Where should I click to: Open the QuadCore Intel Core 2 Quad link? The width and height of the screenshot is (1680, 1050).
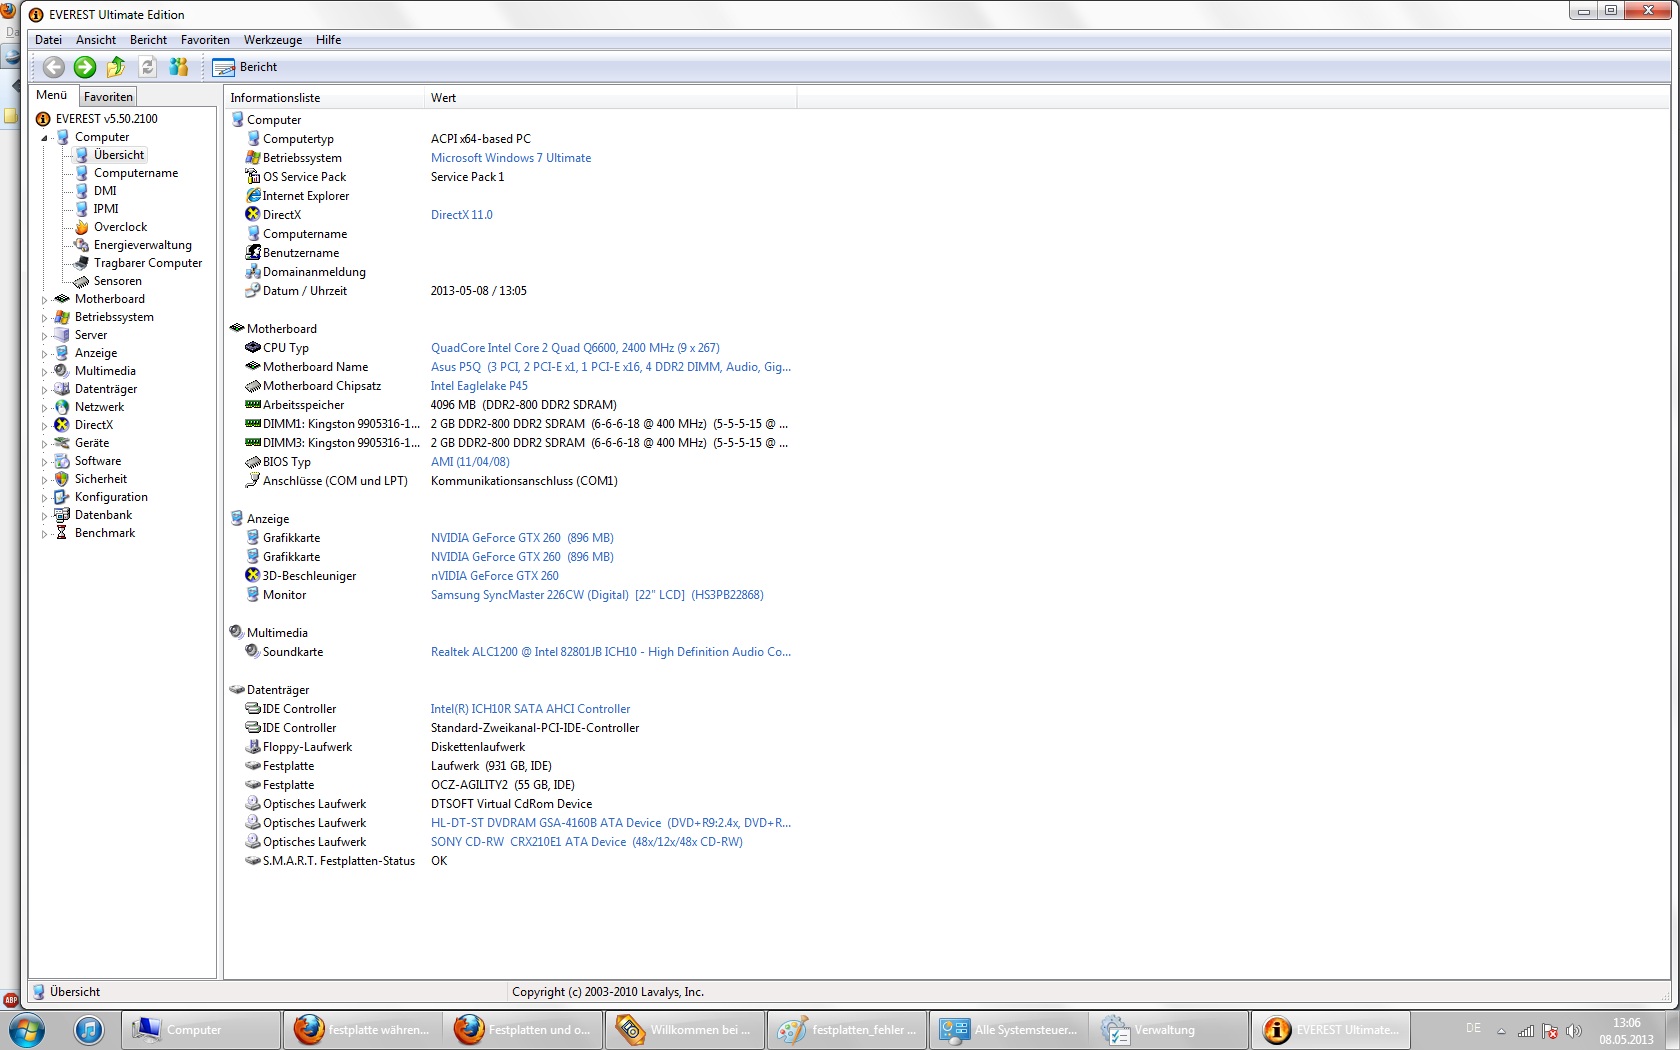pos(575,348)
